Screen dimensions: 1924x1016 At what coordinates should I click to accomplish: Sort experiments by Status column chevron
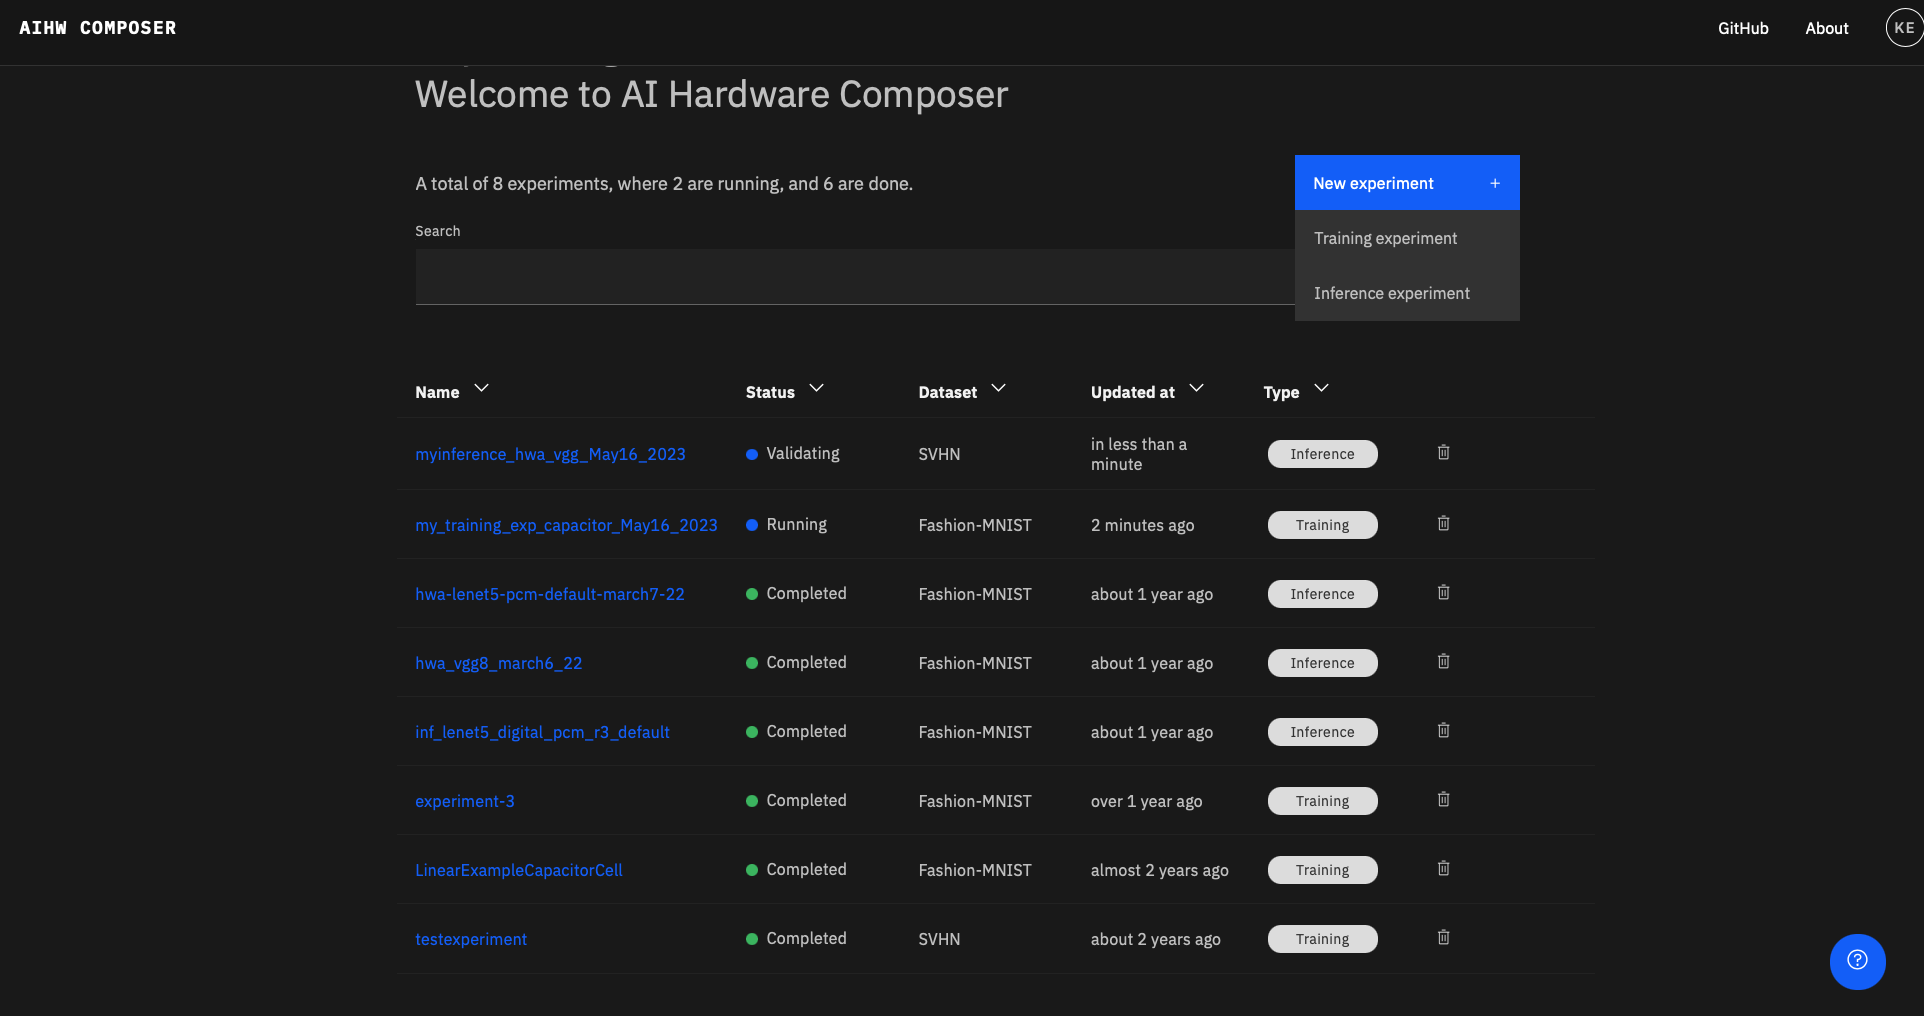pyautogui.click(x=816, y=389)
